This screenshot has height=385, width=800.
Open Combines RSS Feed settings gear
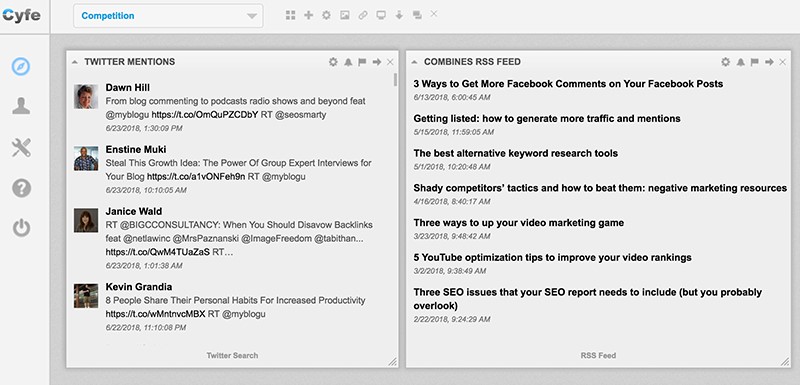tap(726, 62)
